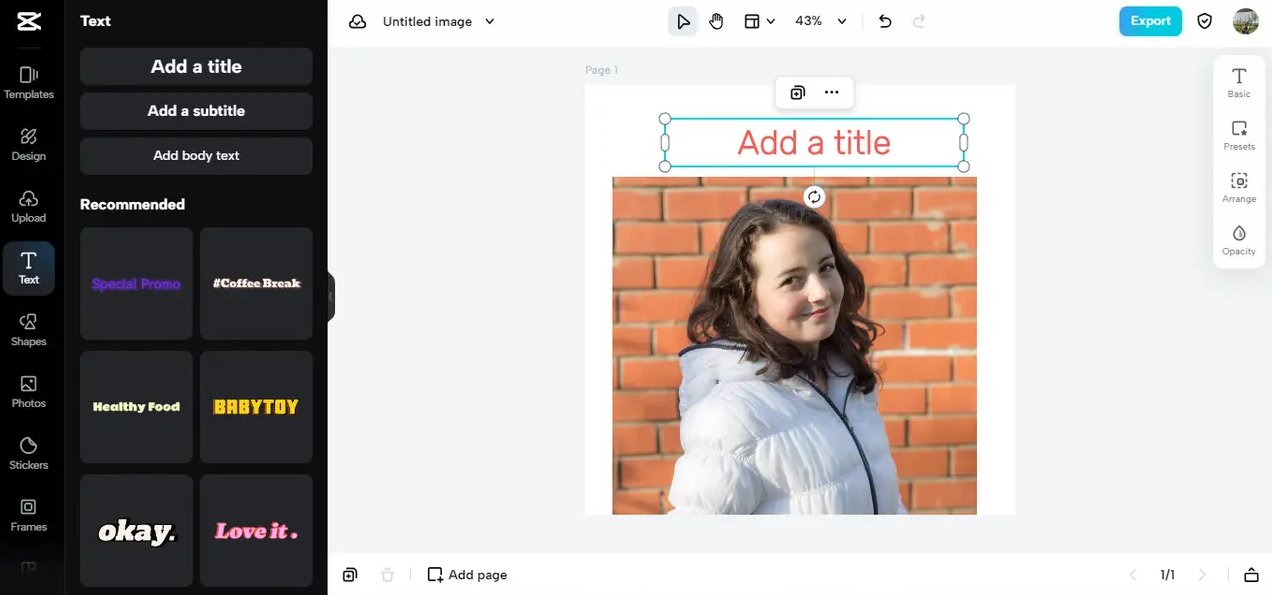Collapse the Text side panel
This screenshot has width=1272, height=595.
pos(331,297)
